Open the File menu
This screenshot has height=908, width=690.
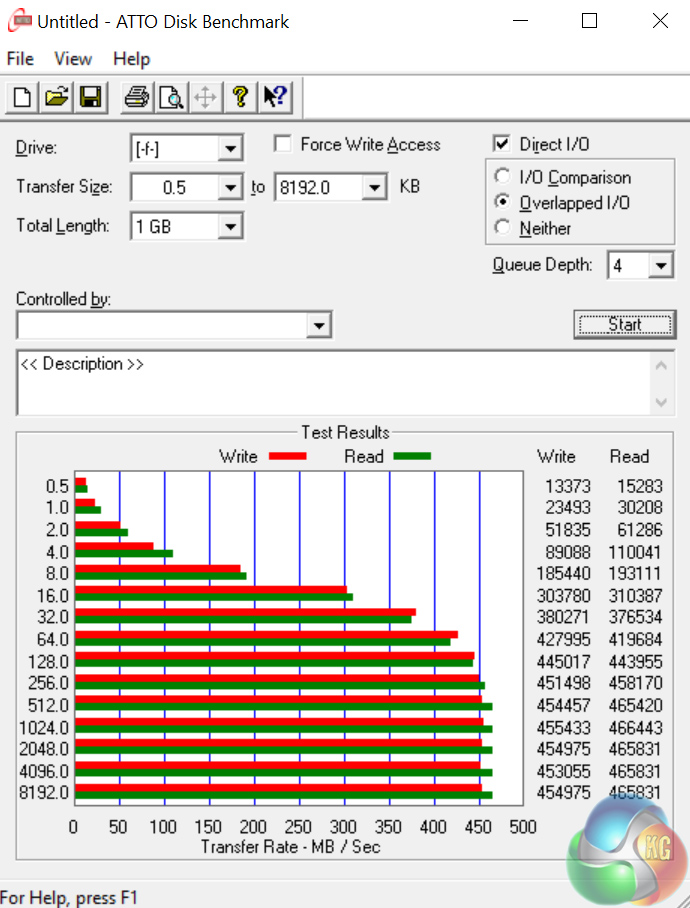point(20,59)
